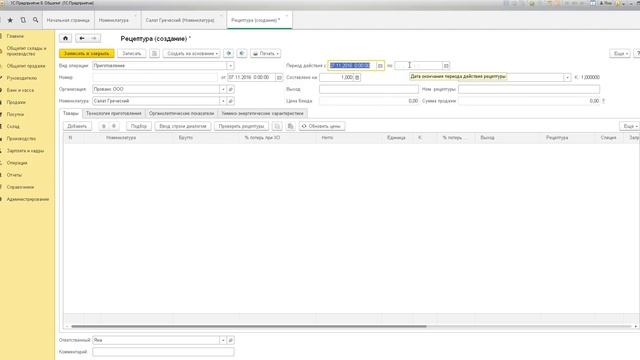Viewport: 640px width, 360px height.
Task: Click first icon after Проверить рецептуры
Action: tap(277, 127)
